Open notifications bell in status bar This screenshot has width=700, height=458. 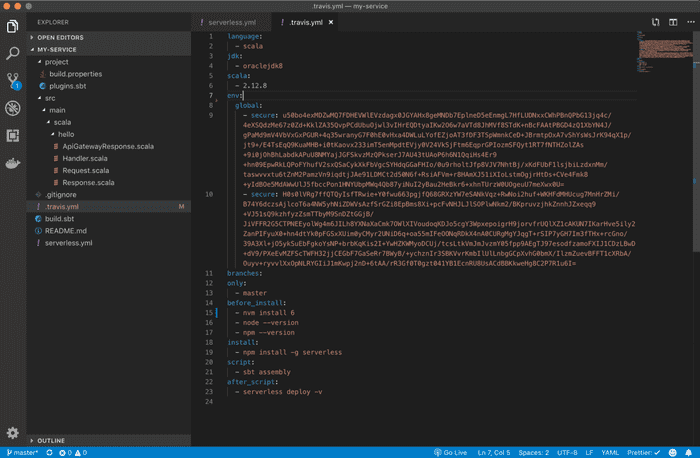coord(688,453)
